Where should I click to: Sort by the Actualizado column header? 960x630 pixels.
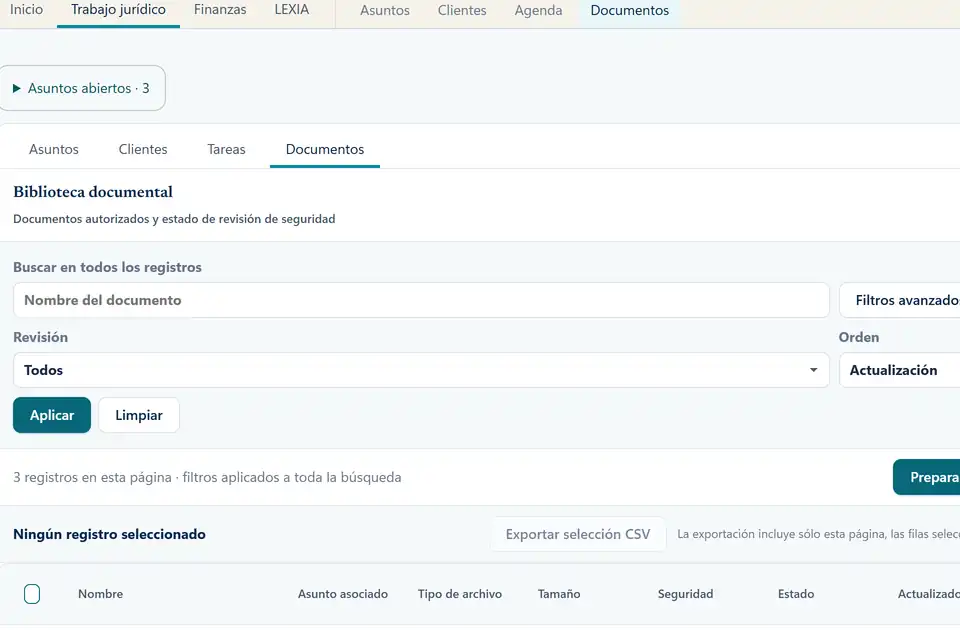928,594
